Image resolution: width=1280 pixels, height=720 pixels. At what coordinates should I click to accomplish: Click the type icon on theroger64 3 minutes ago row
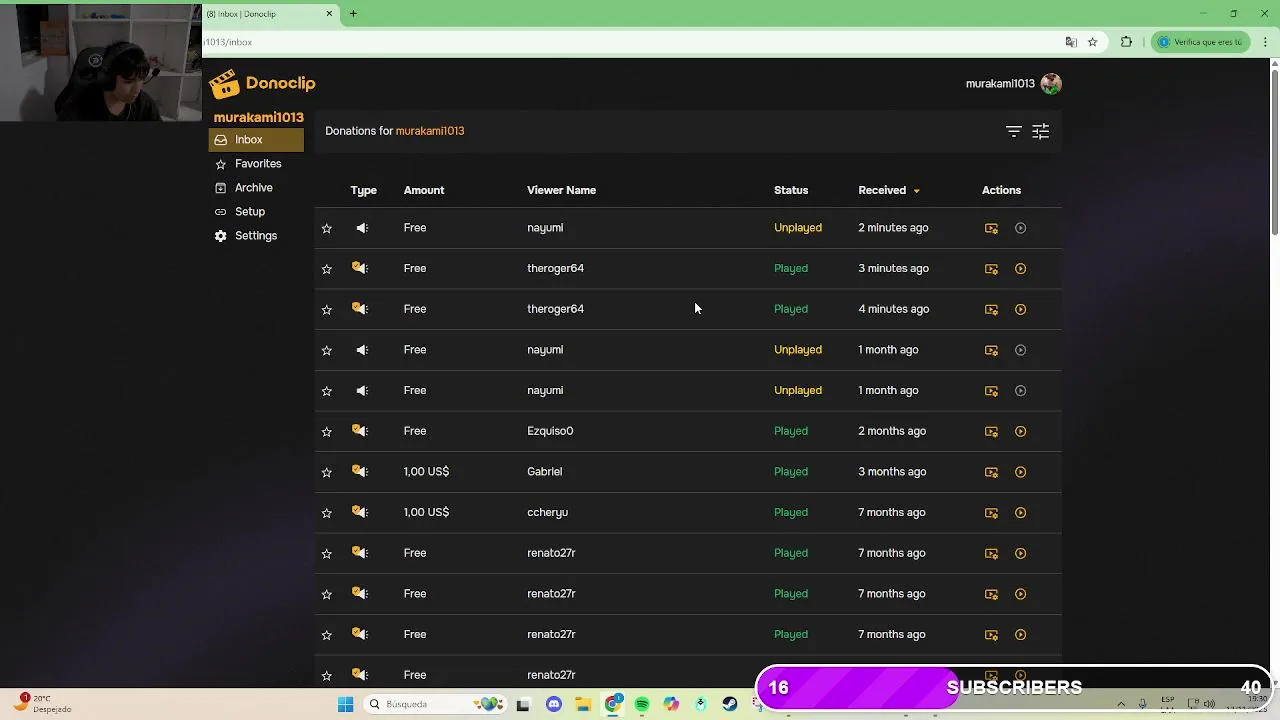360,268
